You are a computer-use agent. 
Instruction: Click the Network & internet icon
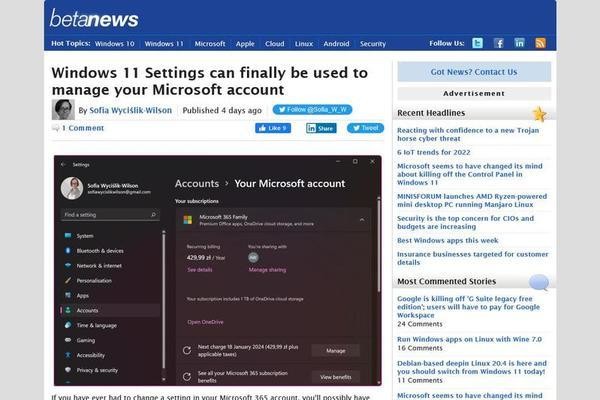68,265
